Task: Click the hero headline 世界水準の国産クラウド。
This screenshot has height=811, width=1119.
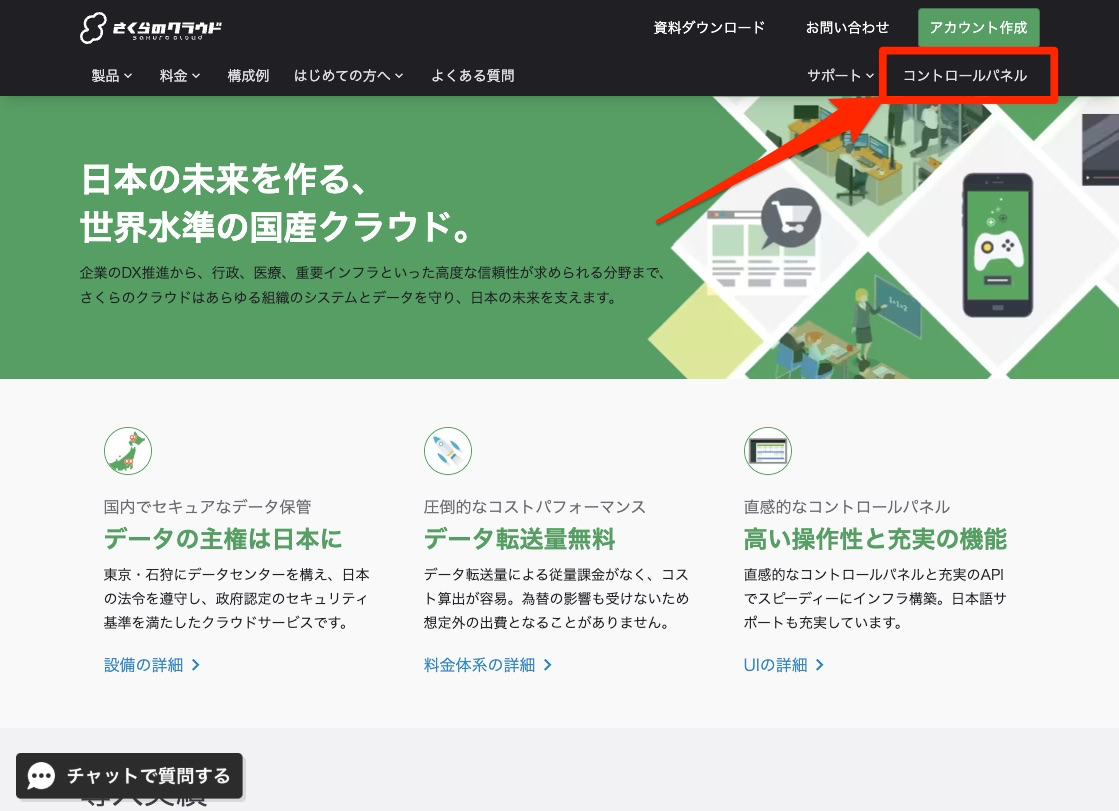Action: tap(275, 227)
